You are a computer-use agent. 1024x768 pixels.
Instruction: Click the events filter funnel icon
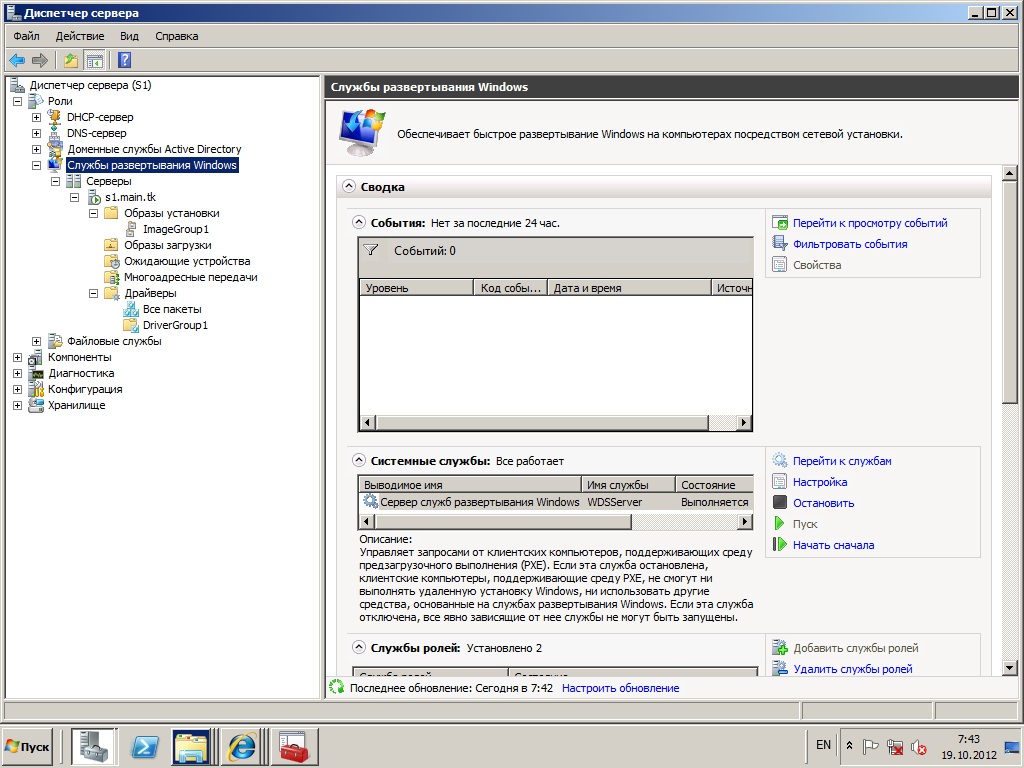(x=371, y=250)
